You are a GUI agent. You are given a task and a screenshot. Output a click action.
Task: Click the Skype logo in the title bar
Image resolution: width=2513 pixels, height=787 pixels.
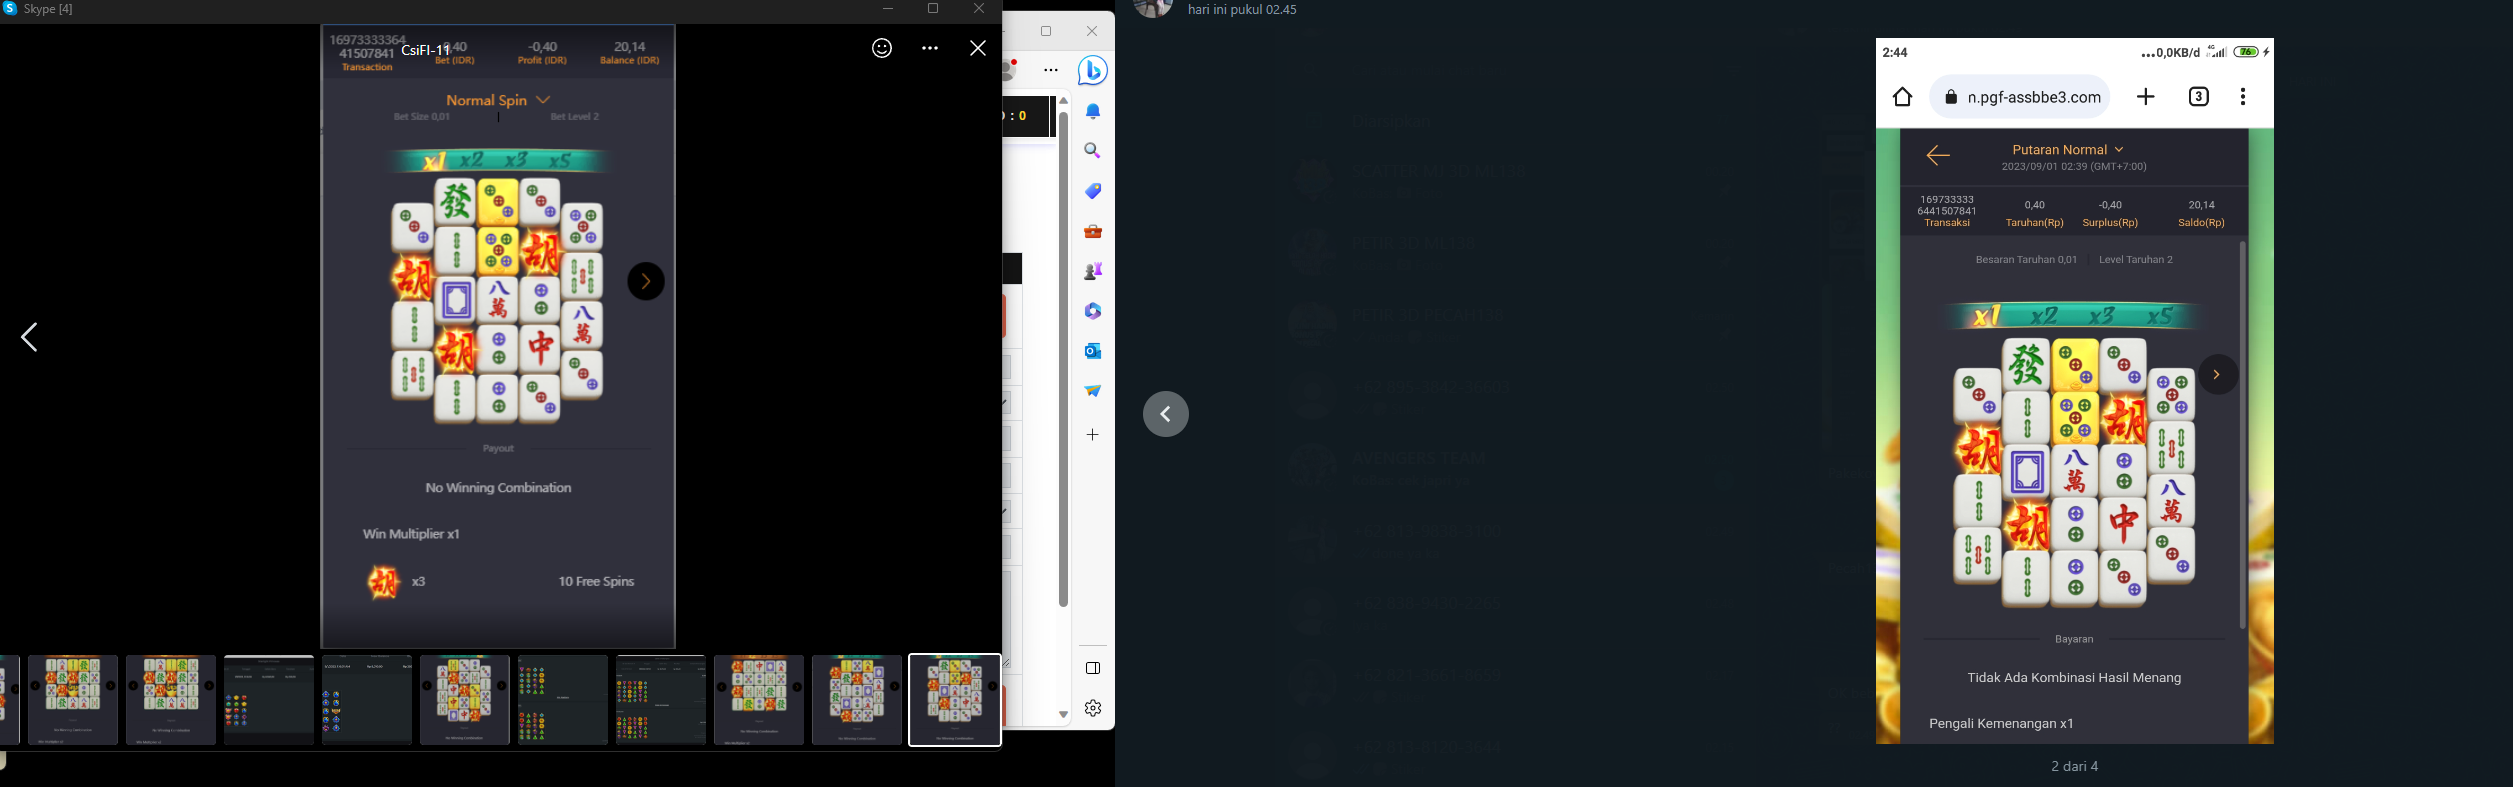[x=10, y=9]
